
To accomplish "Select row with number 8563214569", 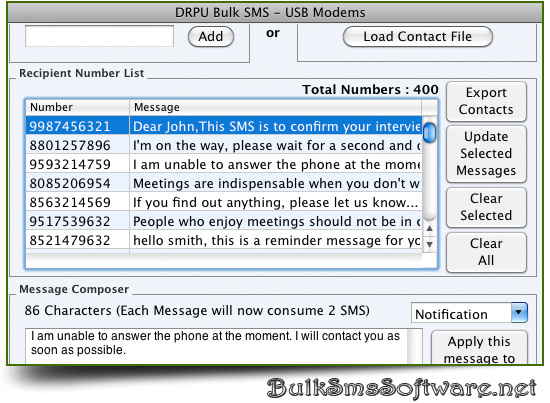I will pyautogui.click(x=224, y=202).
